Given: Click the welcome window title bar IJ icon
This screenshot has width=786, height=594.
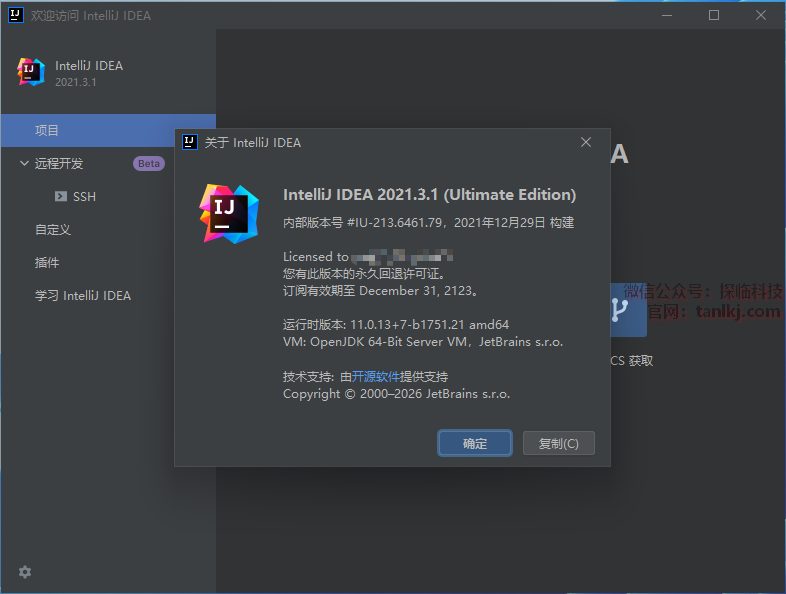Looking at the screenshot, I should tap(16, 15).
